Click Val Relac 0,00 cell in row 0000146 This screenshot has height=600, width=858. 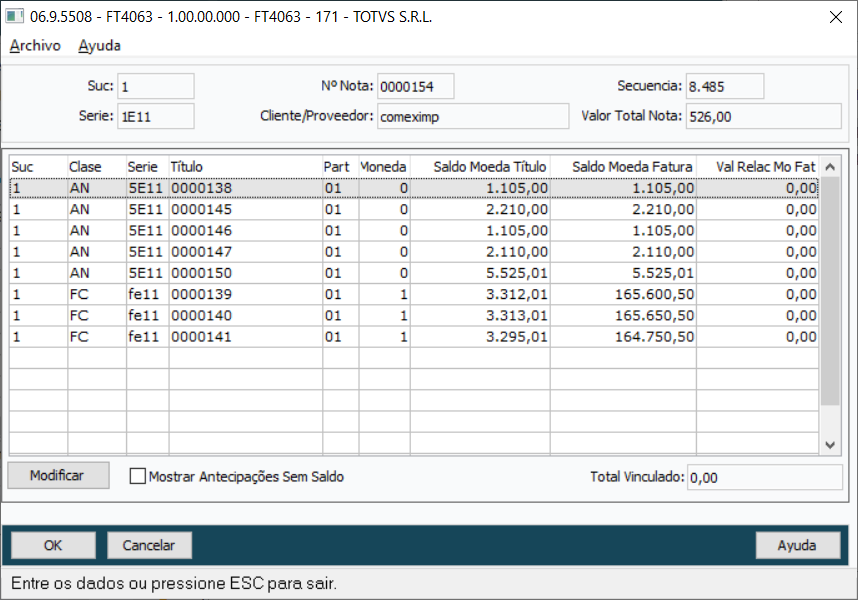click(757, 231)
